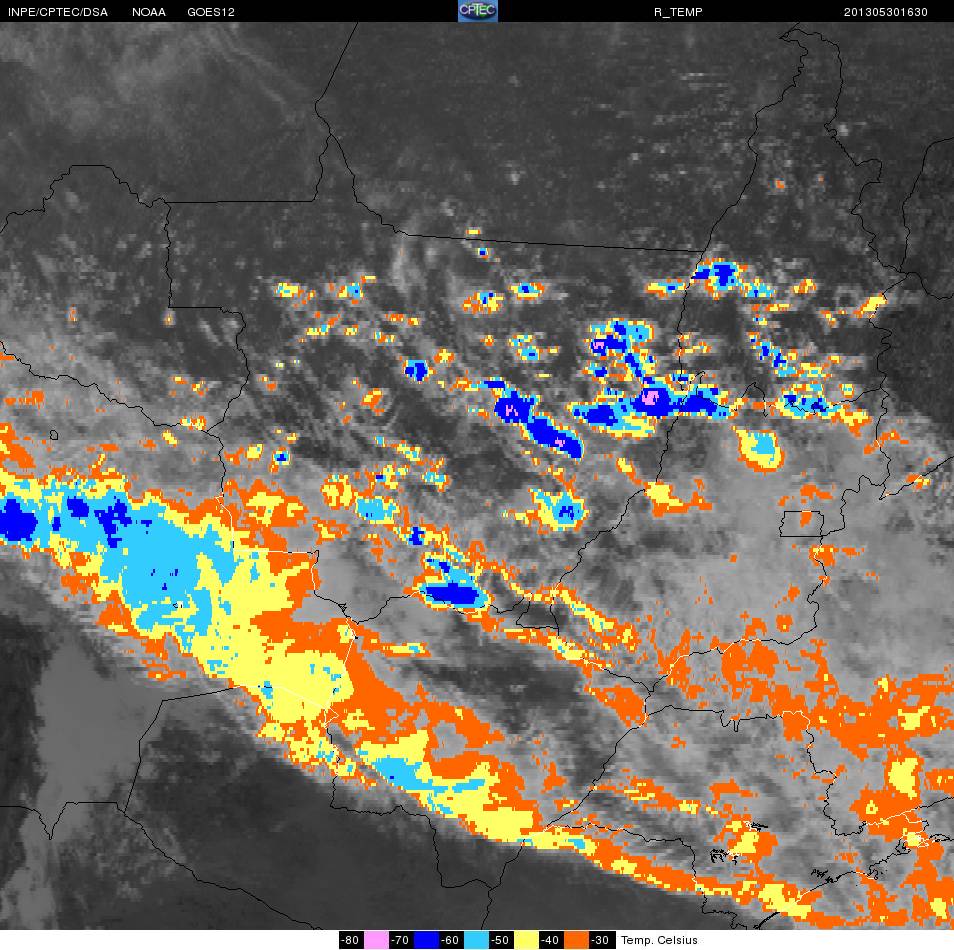954x950 pixels.
Task: Click the NOAA label in header
Action: tap(148, 12)
